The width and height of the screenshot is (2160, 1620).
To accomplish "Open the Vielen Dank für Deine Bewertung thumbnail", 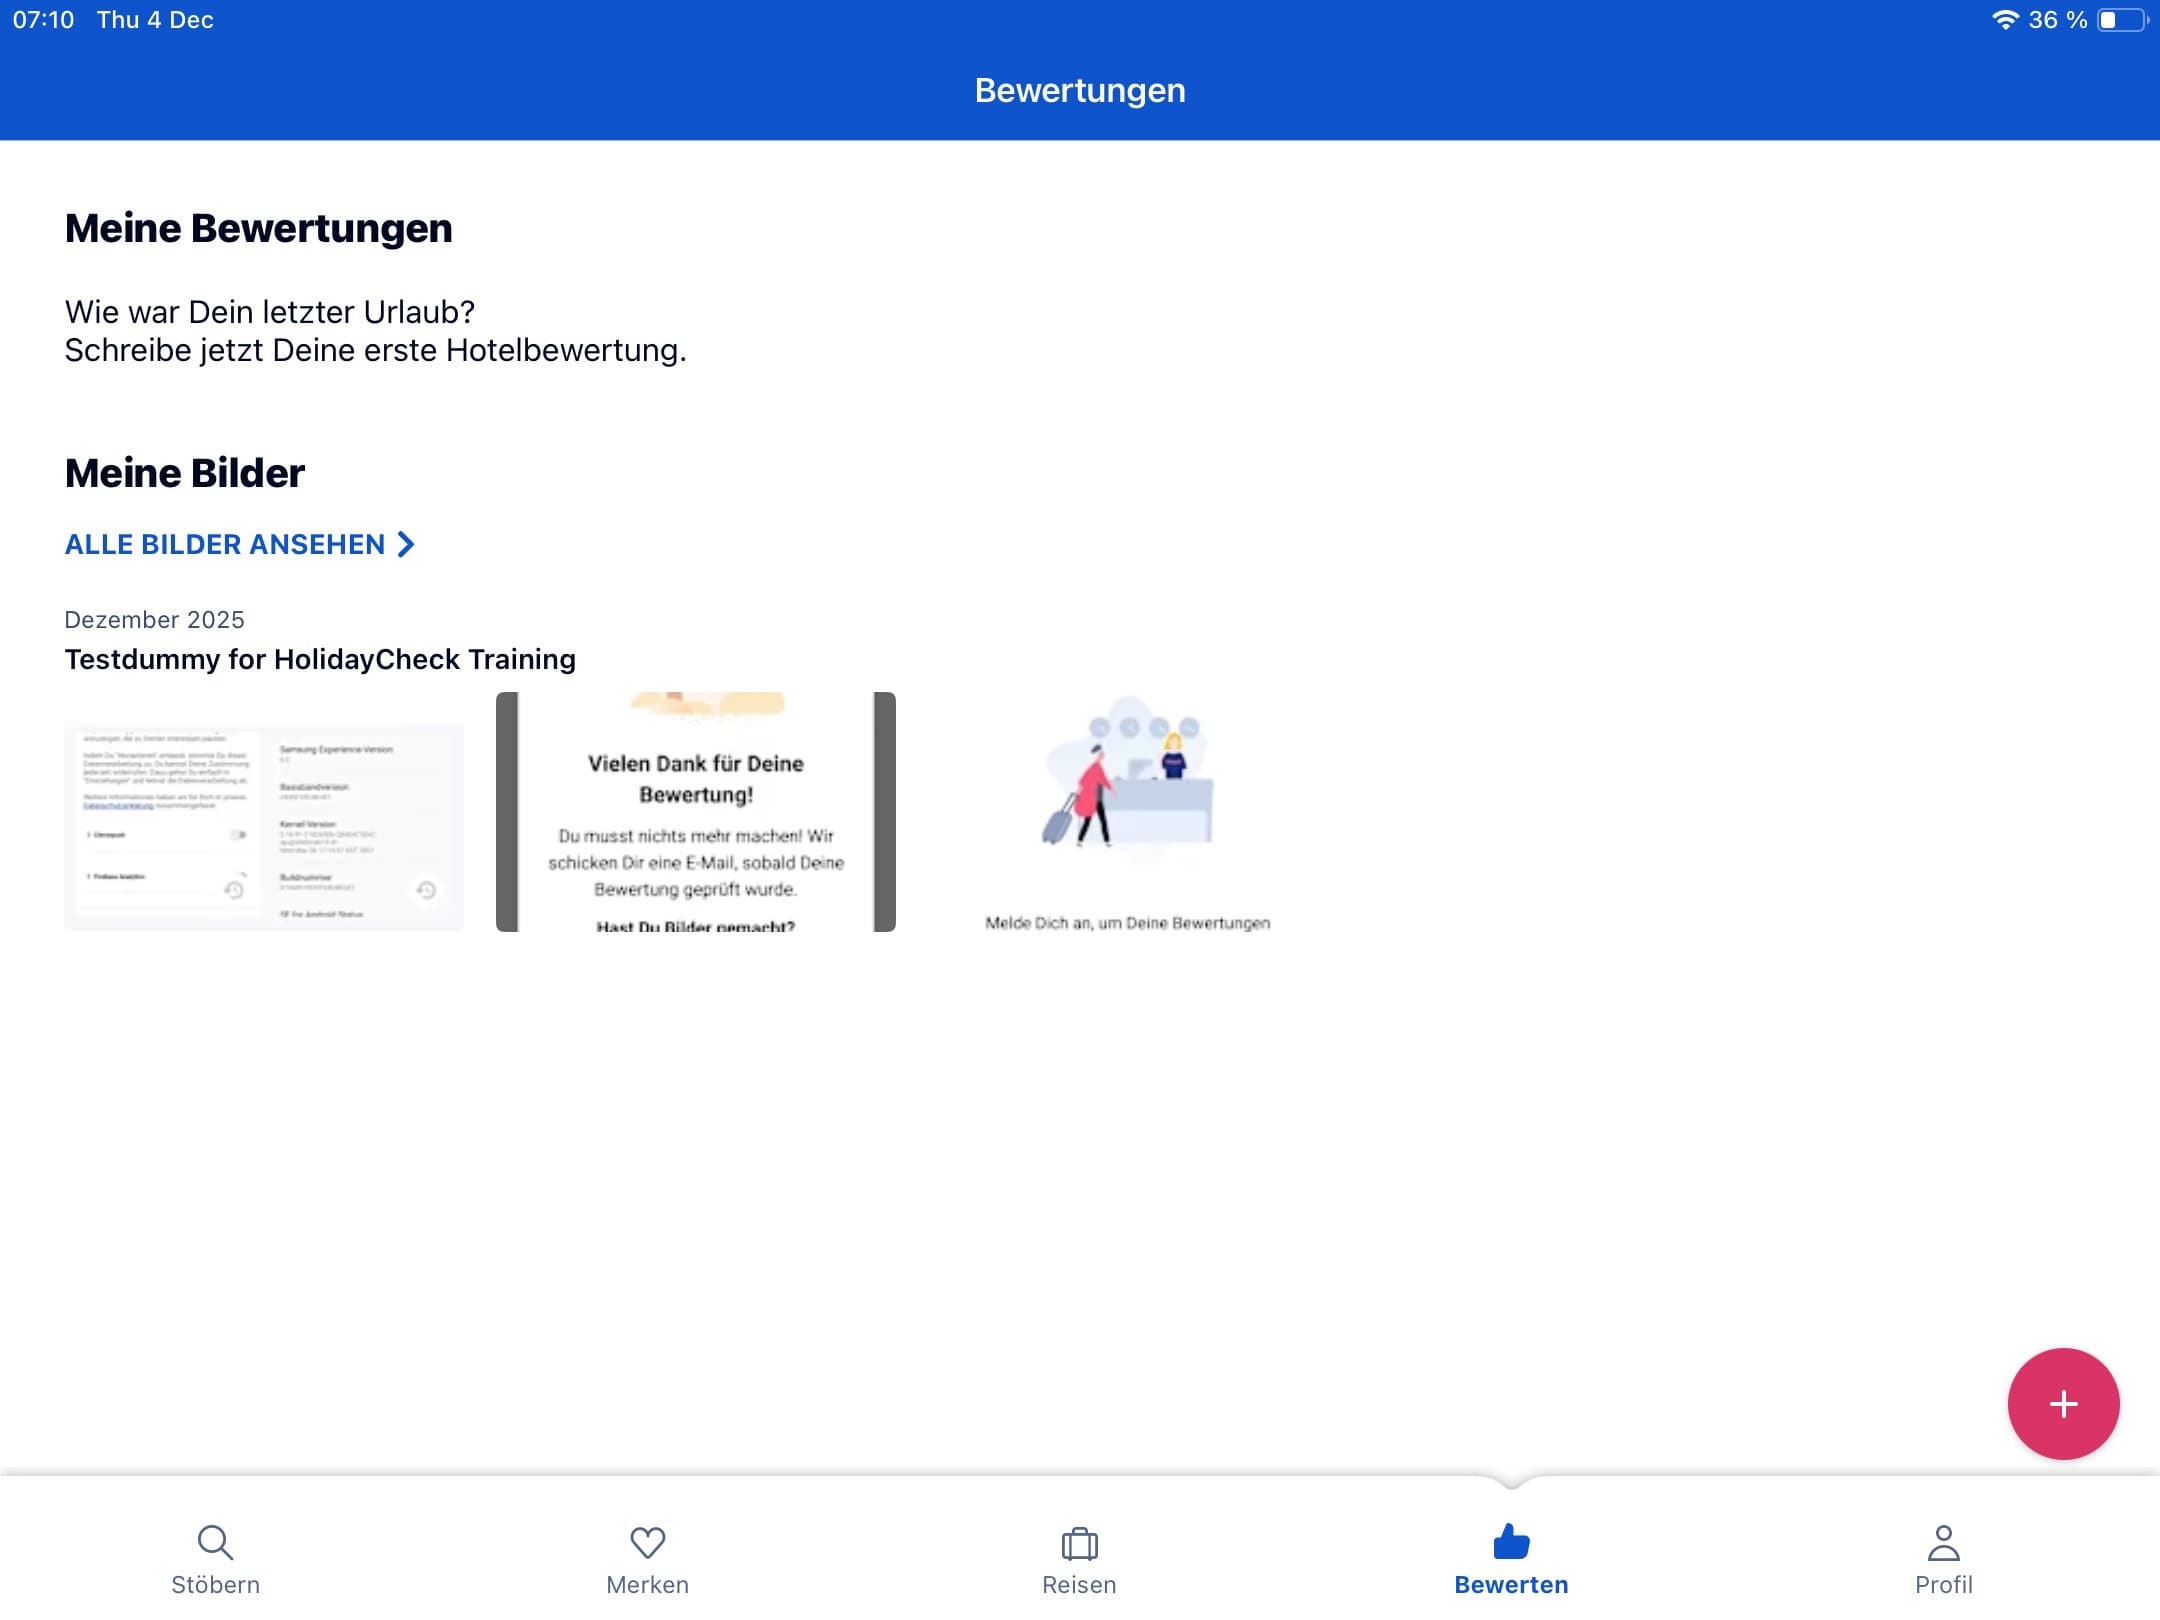I will coord(696,812).
